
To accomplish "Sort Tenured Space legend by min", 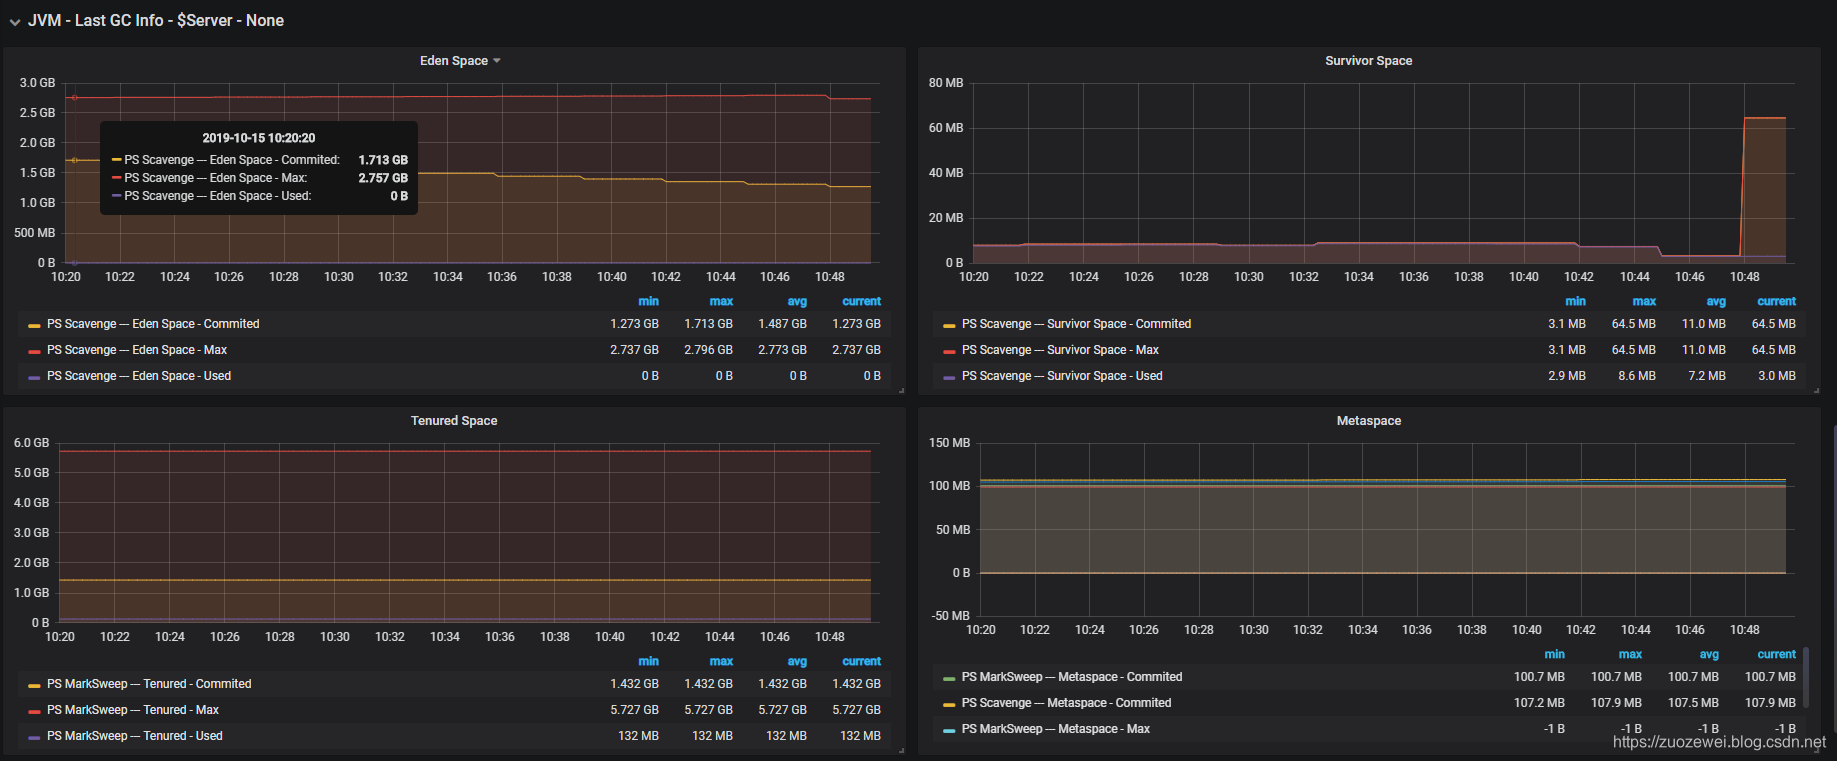I will click(648, 661).
